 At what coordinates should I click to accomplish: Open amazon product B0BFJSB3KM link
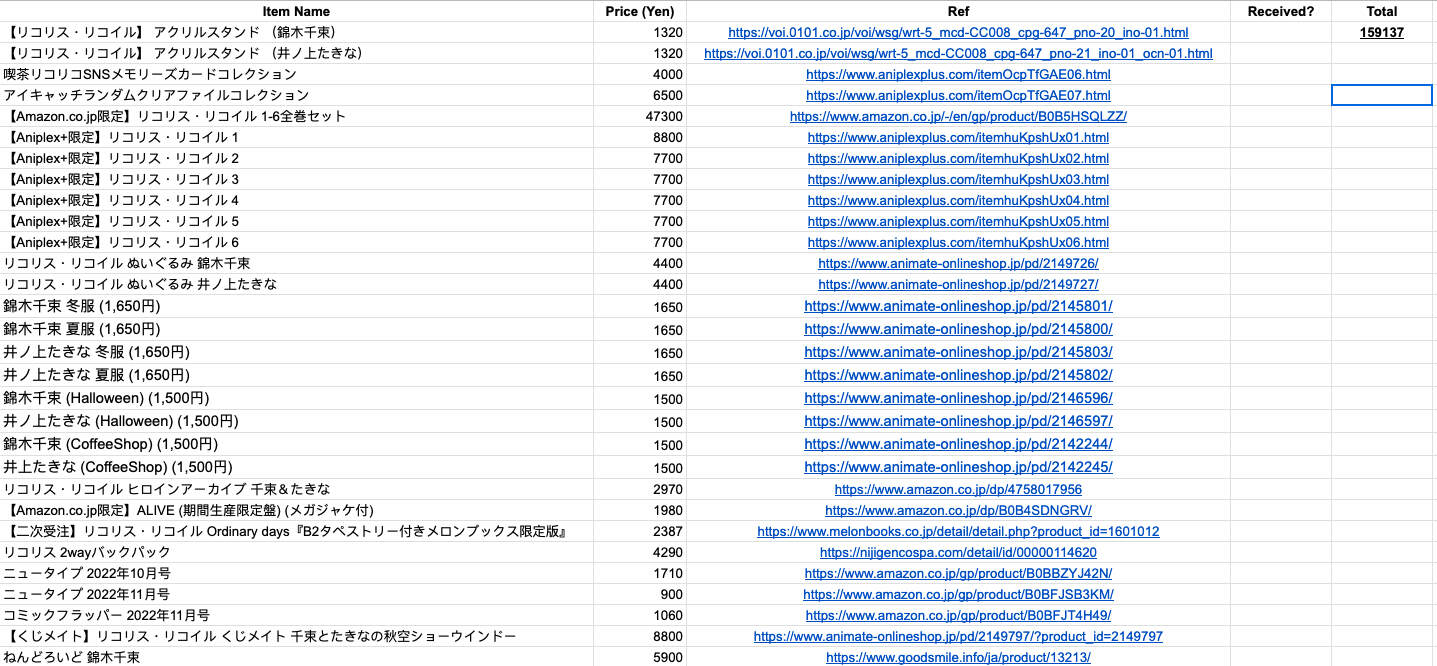(958, 595)
